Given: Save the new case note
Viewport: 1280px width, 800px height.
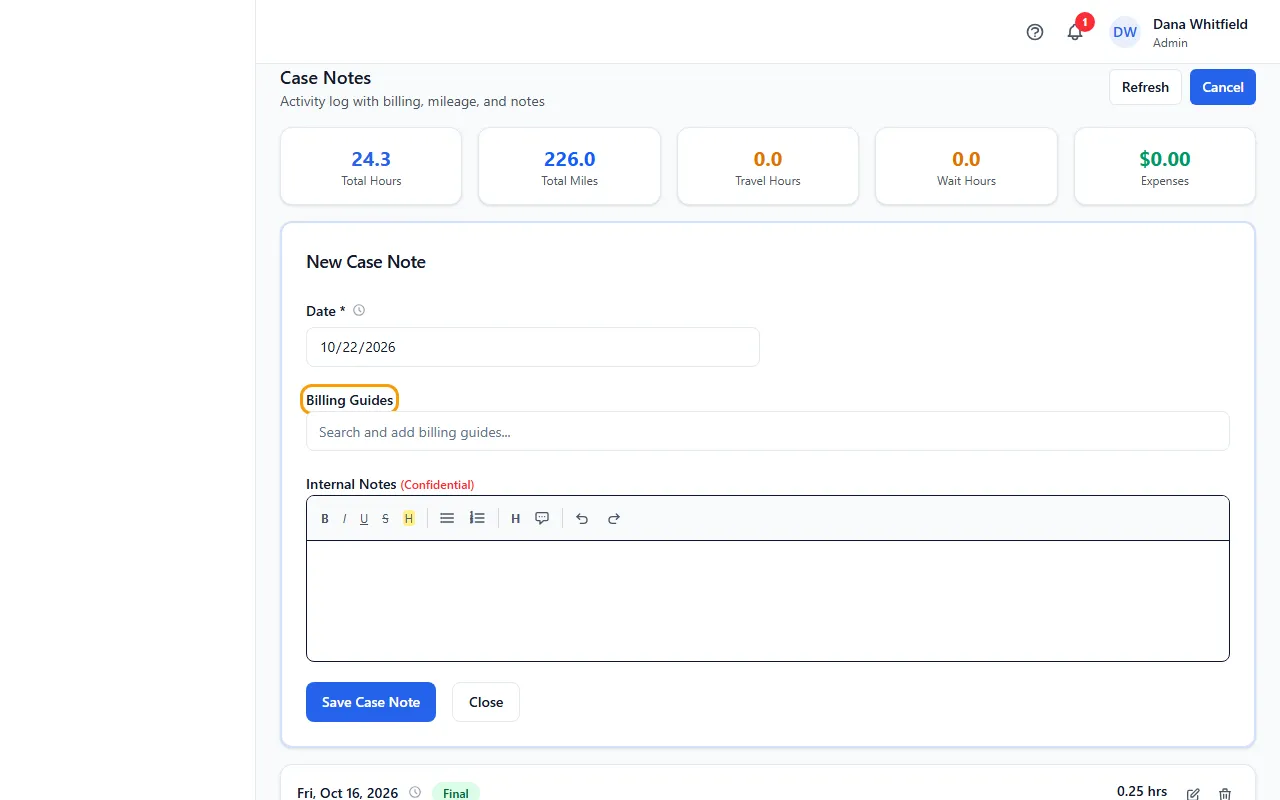Looking at the screenshot, I should [x=371, y=702].
